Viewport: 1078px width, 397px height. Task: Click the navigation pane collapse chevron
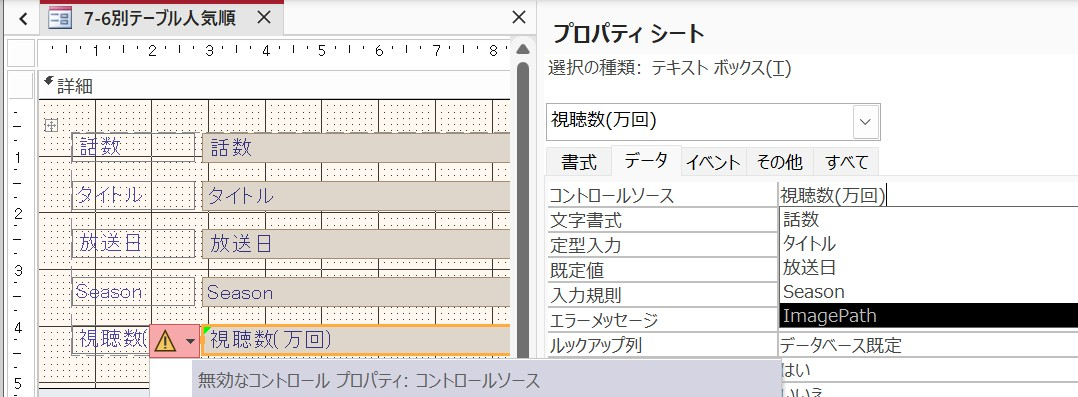click(24, 19)
